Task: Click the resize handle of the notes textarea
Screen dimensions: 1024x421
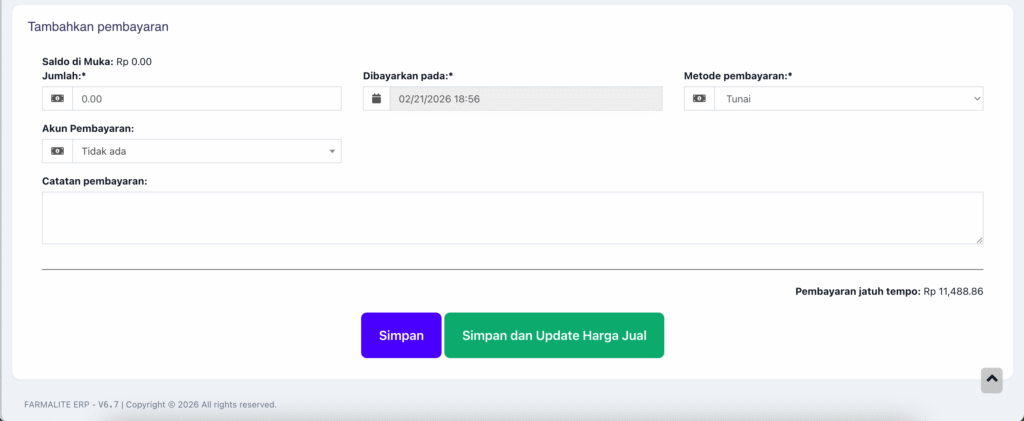Action: point(979,239)
